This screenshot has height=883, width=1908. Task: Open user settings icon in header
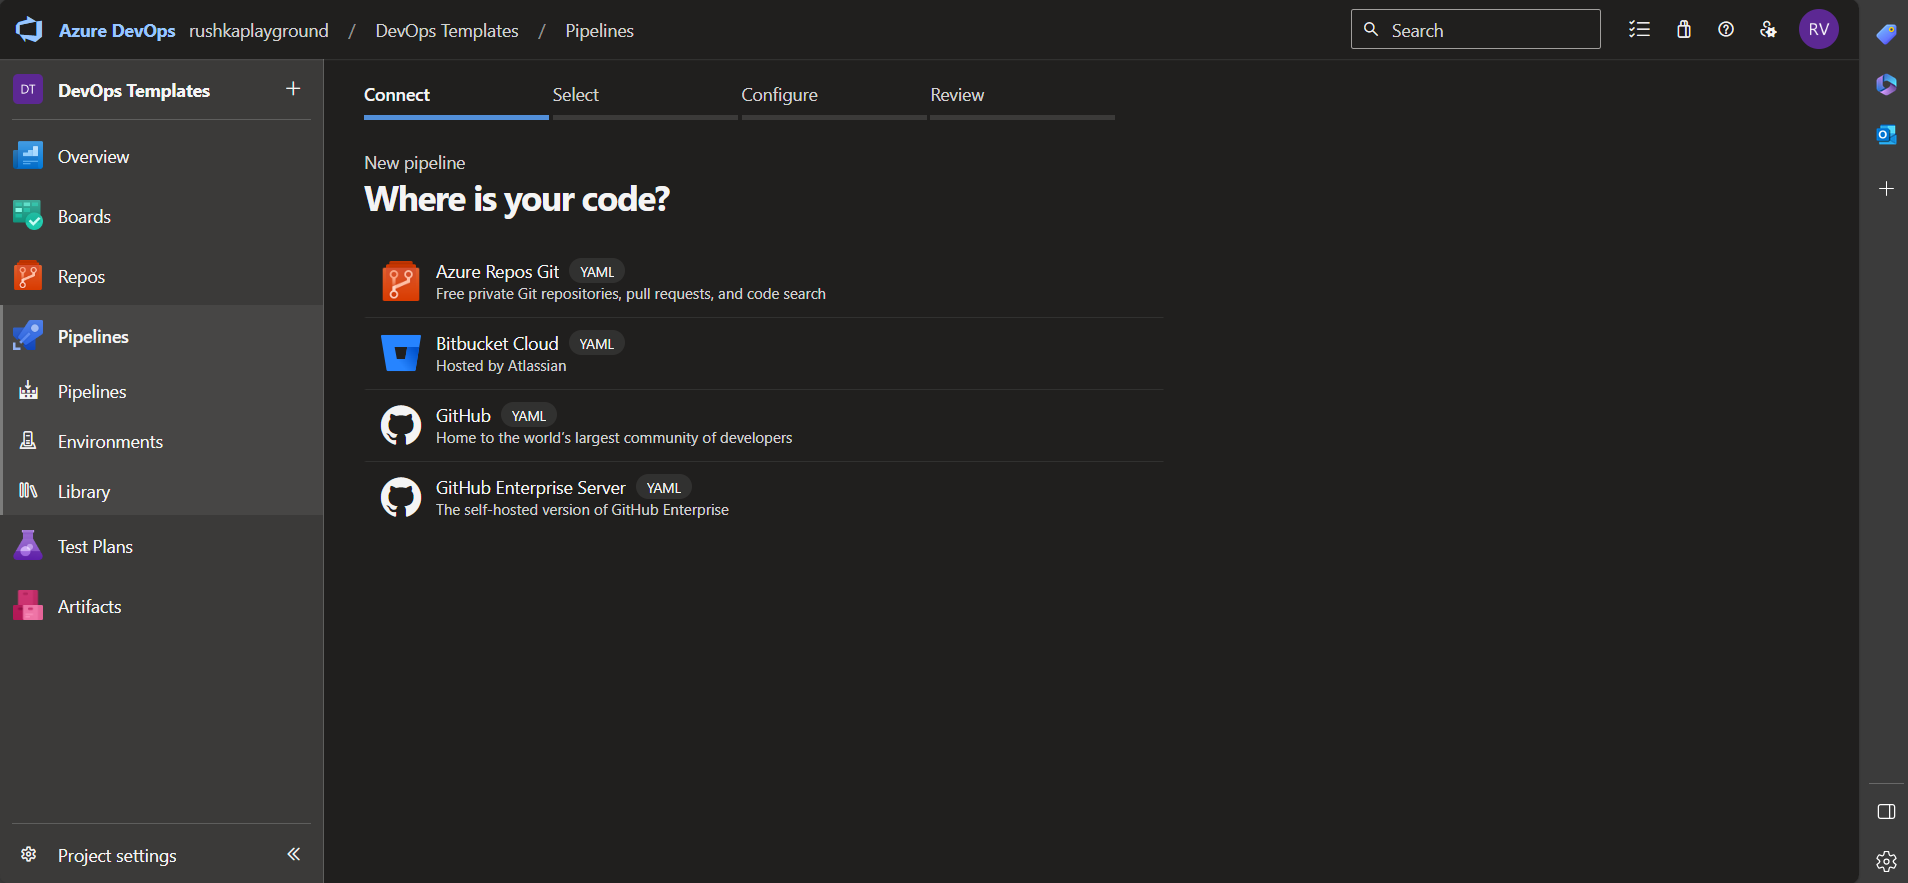[x=1768, y=29]
